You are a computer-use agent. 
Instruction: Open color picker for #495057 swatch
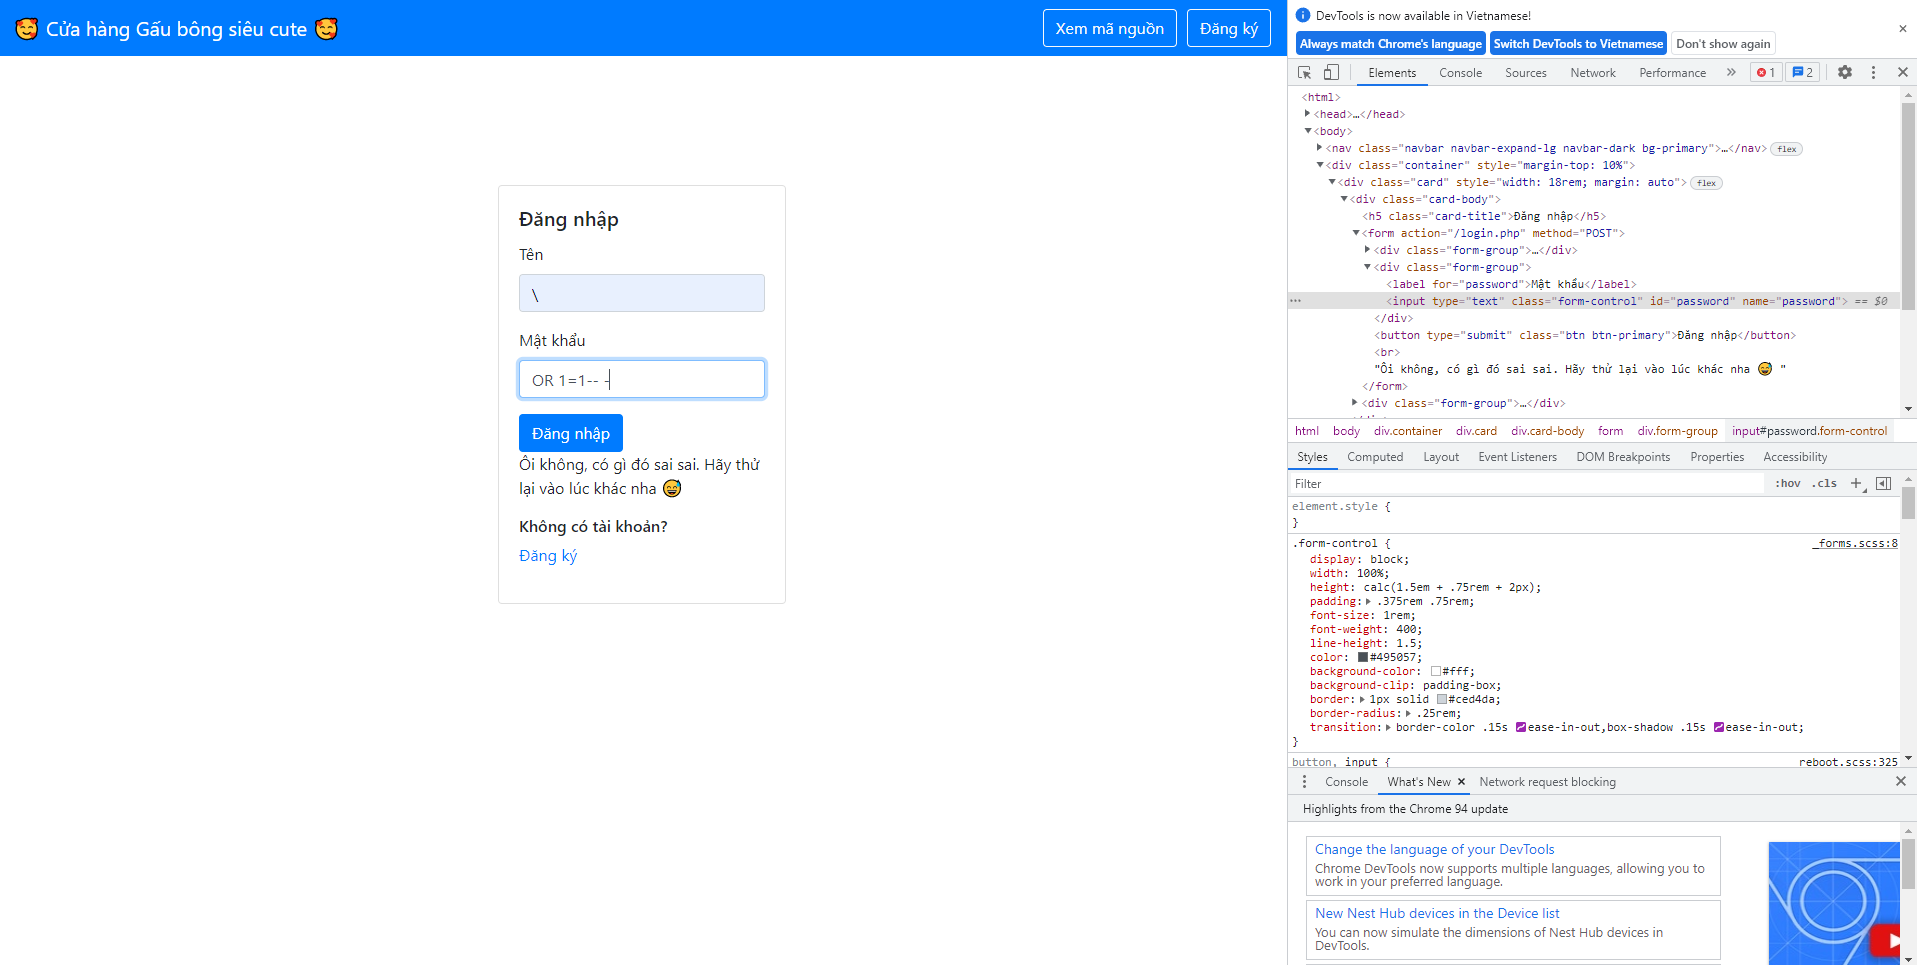pos(1362,658)
